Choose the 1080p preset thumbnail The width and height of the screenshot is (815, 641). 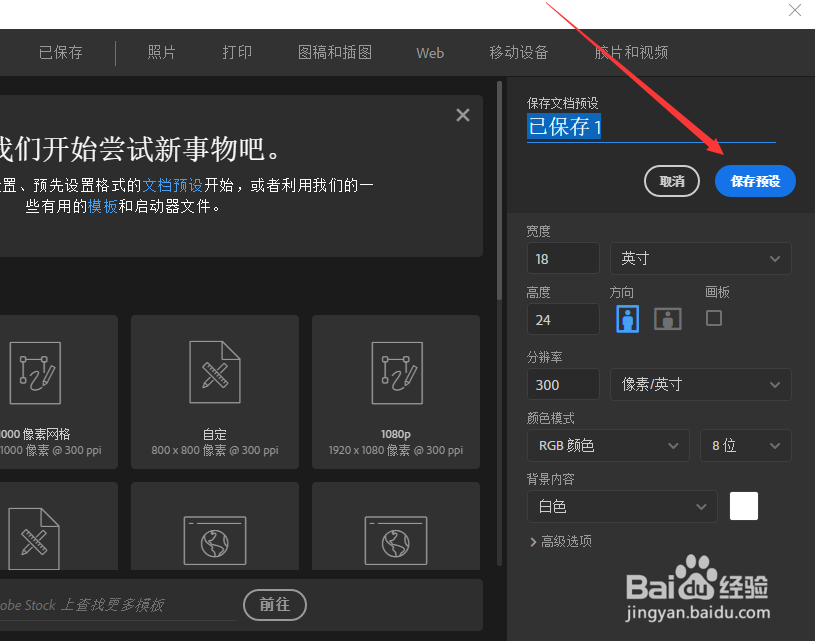[396, 372]
